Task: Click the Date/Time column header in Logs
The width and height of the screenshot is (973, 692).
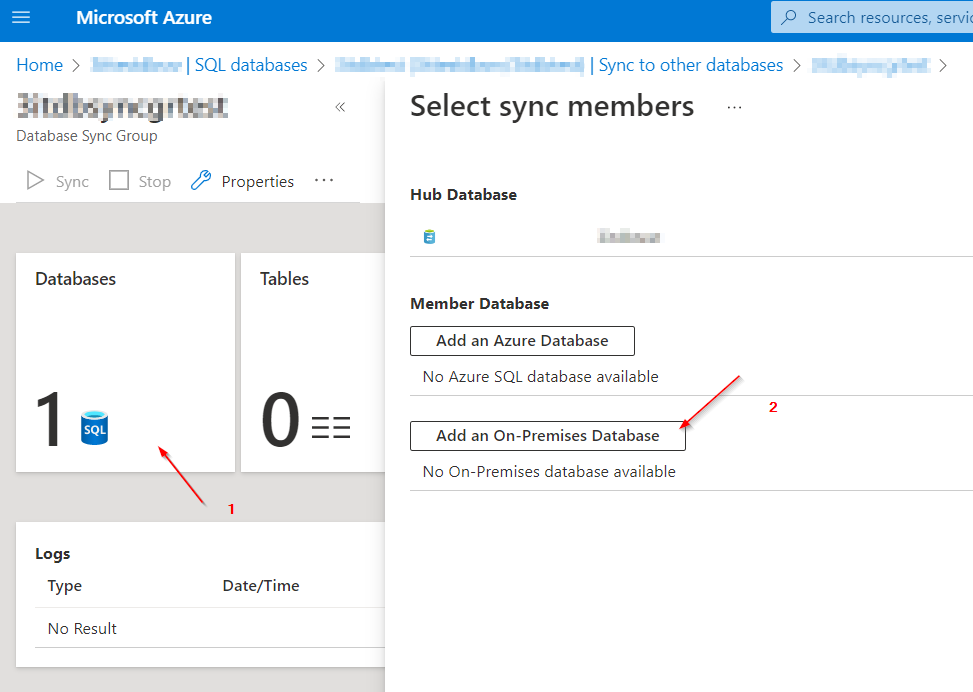Action: [261, 586]
